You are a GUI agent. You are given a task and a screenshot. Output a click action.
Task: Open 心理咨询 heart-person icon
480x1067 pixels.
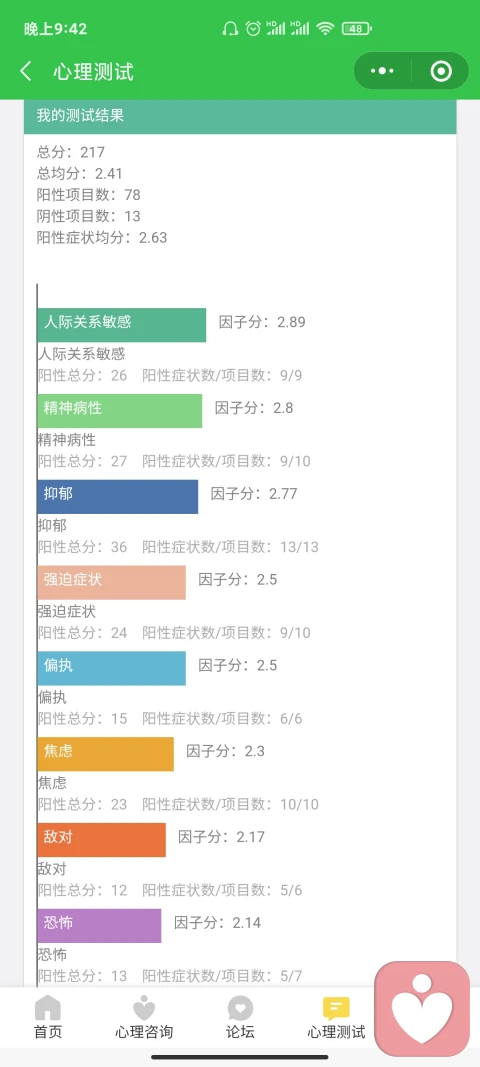pyautogui.click(x=144, y=1007)
